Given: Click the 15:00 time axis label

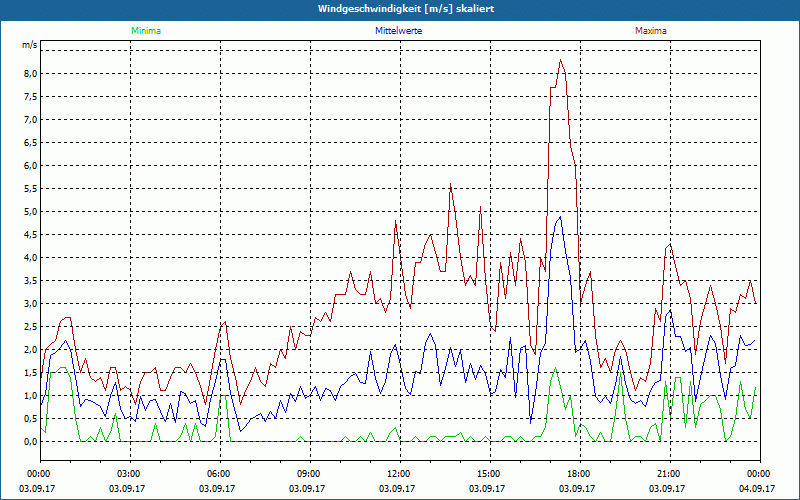Looking at the screenshot, I should (x=488, y=474).
